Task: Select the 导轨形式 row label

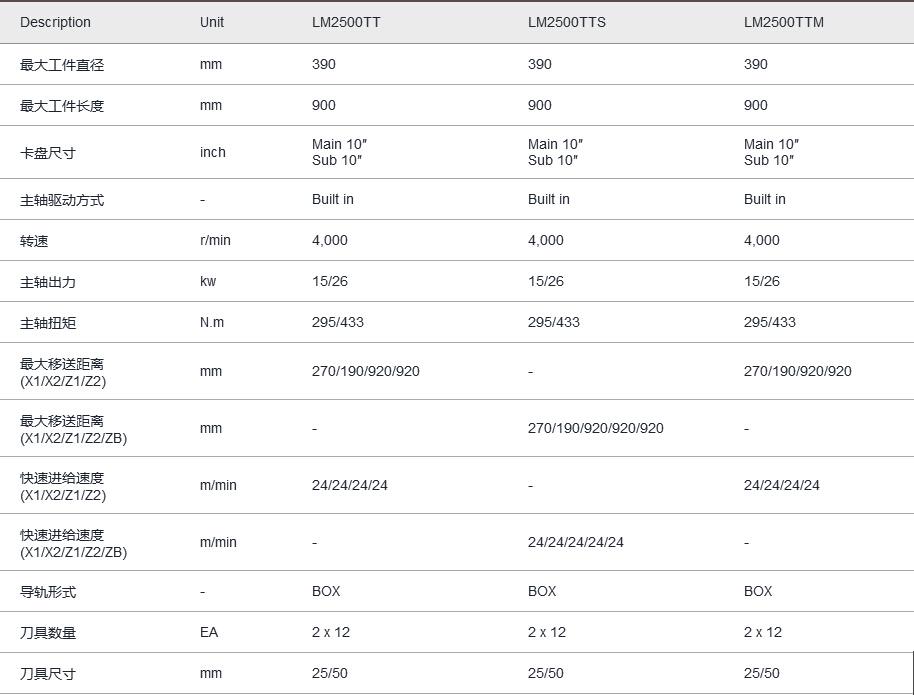Action: pyautogui.click(x=48, y=592)
